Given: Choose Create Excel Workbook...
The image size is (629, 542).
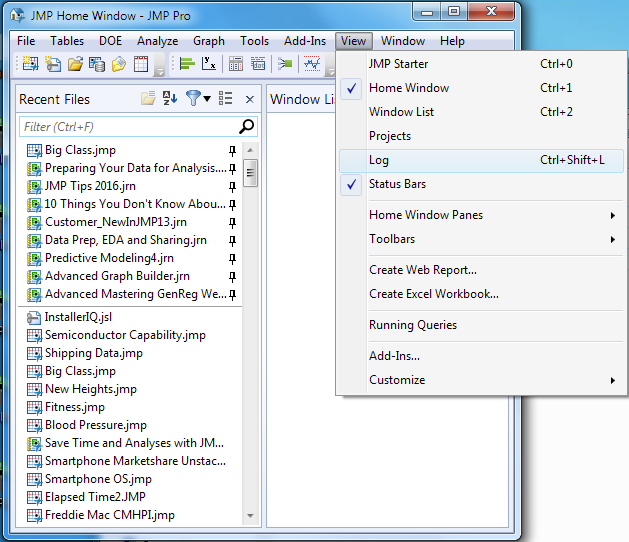Looking at the screenshot, I should 481,294.
